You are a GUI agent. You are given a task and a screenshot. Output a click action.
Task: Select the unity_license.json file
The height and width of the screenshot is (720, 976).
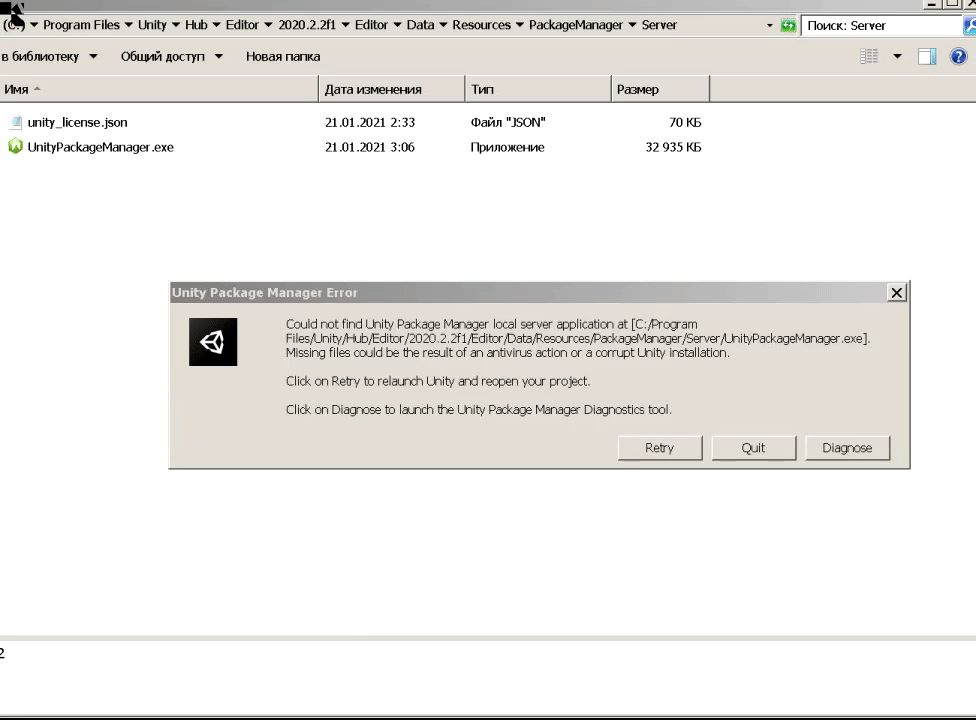77,123
